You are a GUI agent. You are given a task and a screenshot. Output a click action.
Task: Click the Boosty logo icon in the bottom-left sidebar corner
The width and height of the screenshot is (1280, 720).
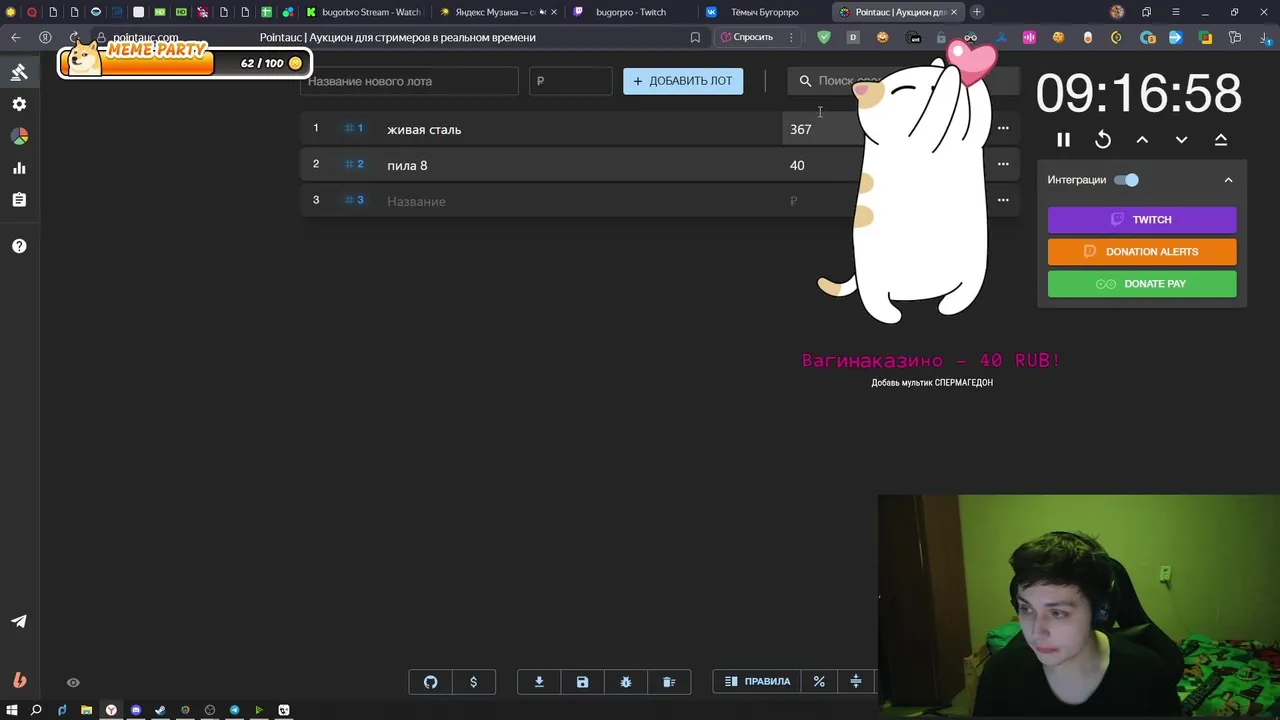tap(19, 680)
